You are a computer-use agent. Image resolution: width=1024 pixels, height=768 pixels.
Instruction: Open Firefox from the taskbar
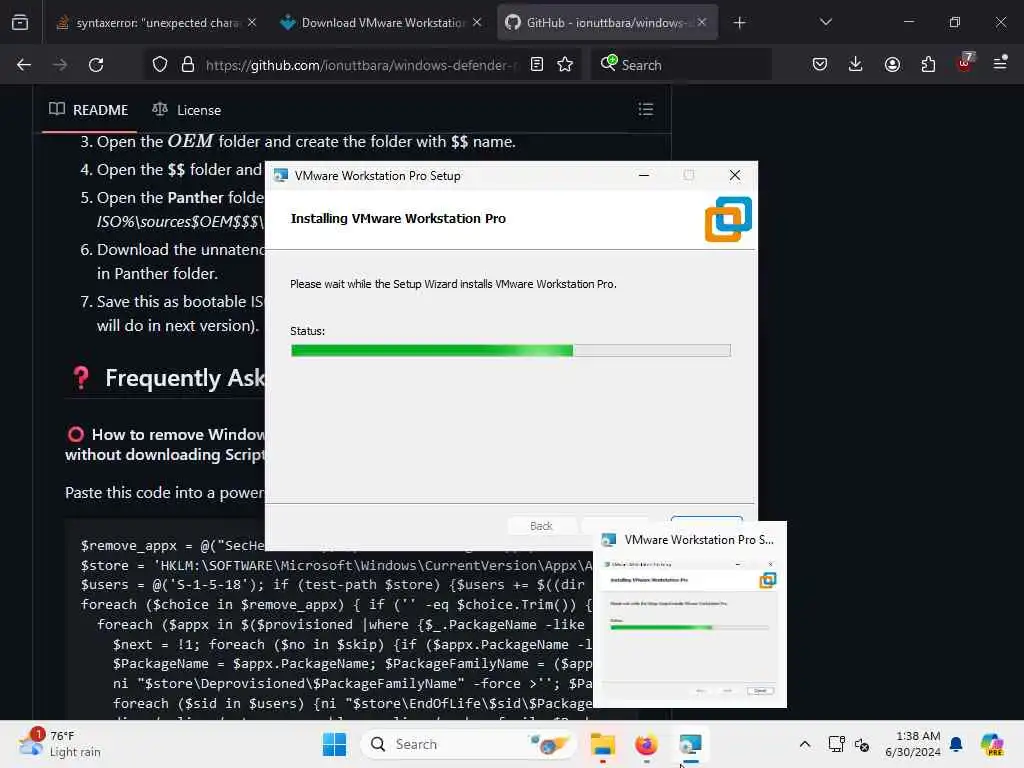(647, 744)
